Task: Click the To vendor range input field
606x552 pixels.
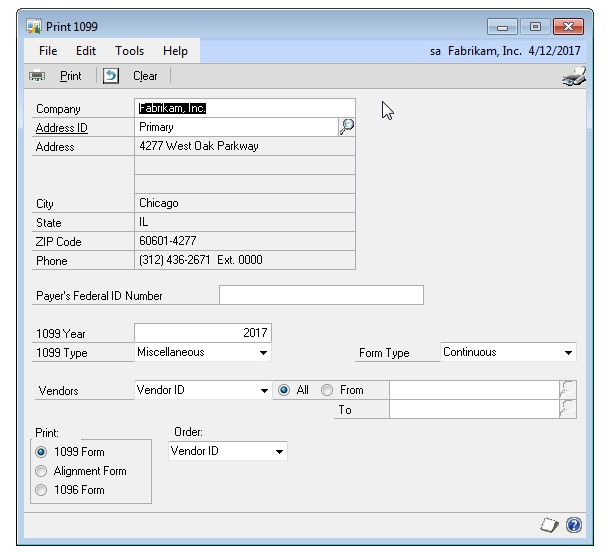Action: pyautogui.click(x=474, y=409)
